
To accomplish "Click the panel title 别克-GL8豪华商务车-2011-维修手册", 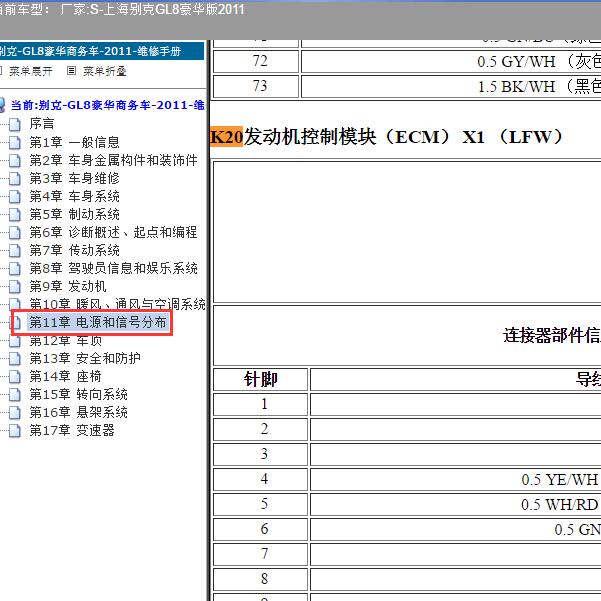I will pyautogui.click(x=90, y=51).
